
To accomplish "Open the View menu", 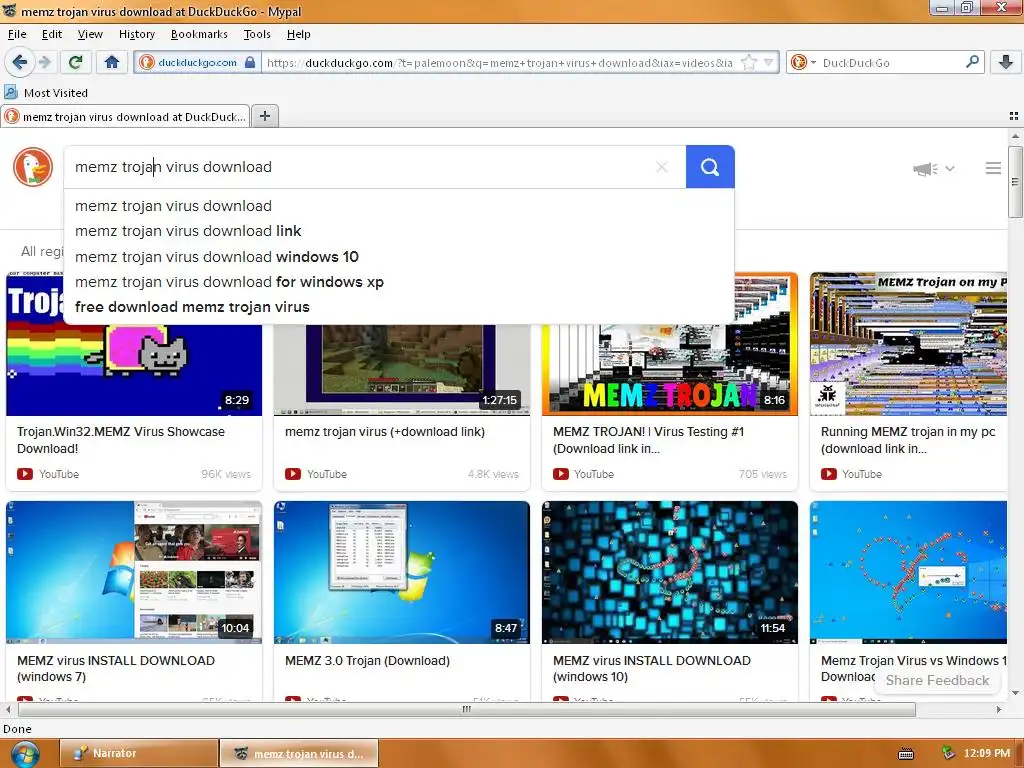I will pyautogui.click(x=90, y=34).
